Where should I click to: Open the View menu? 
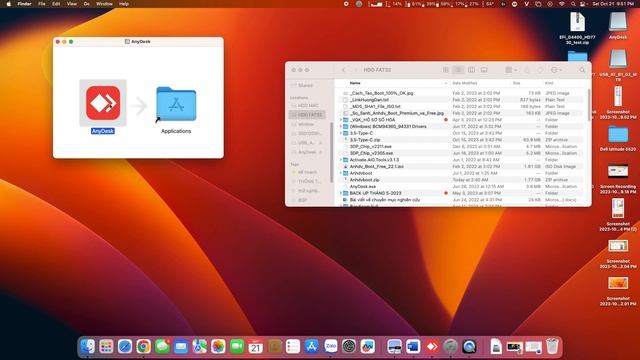pyautogui.click(x=71, y=4)
